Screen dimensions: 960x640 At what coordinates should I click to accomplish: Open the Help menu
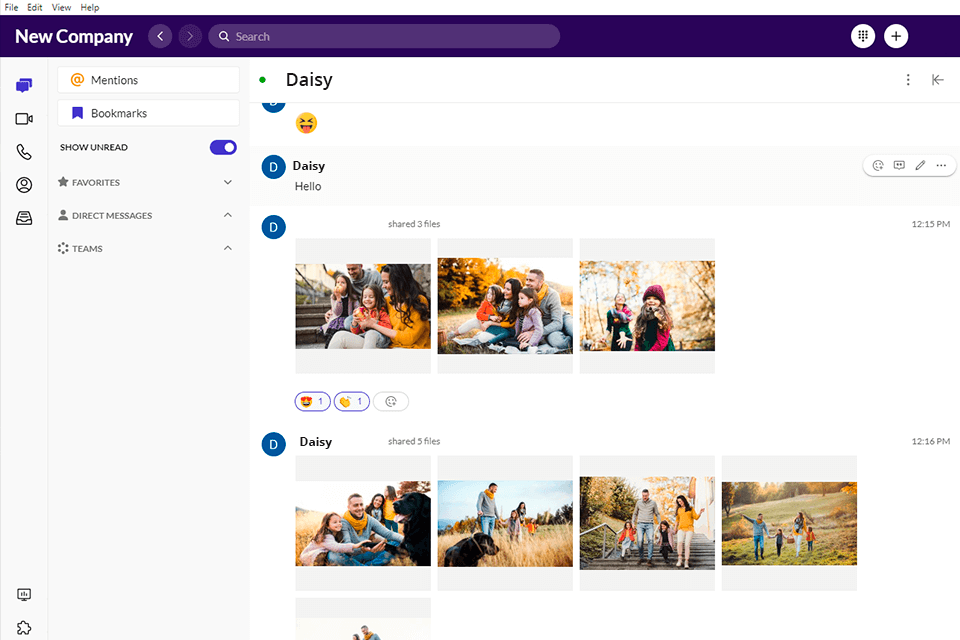[89, 7]
